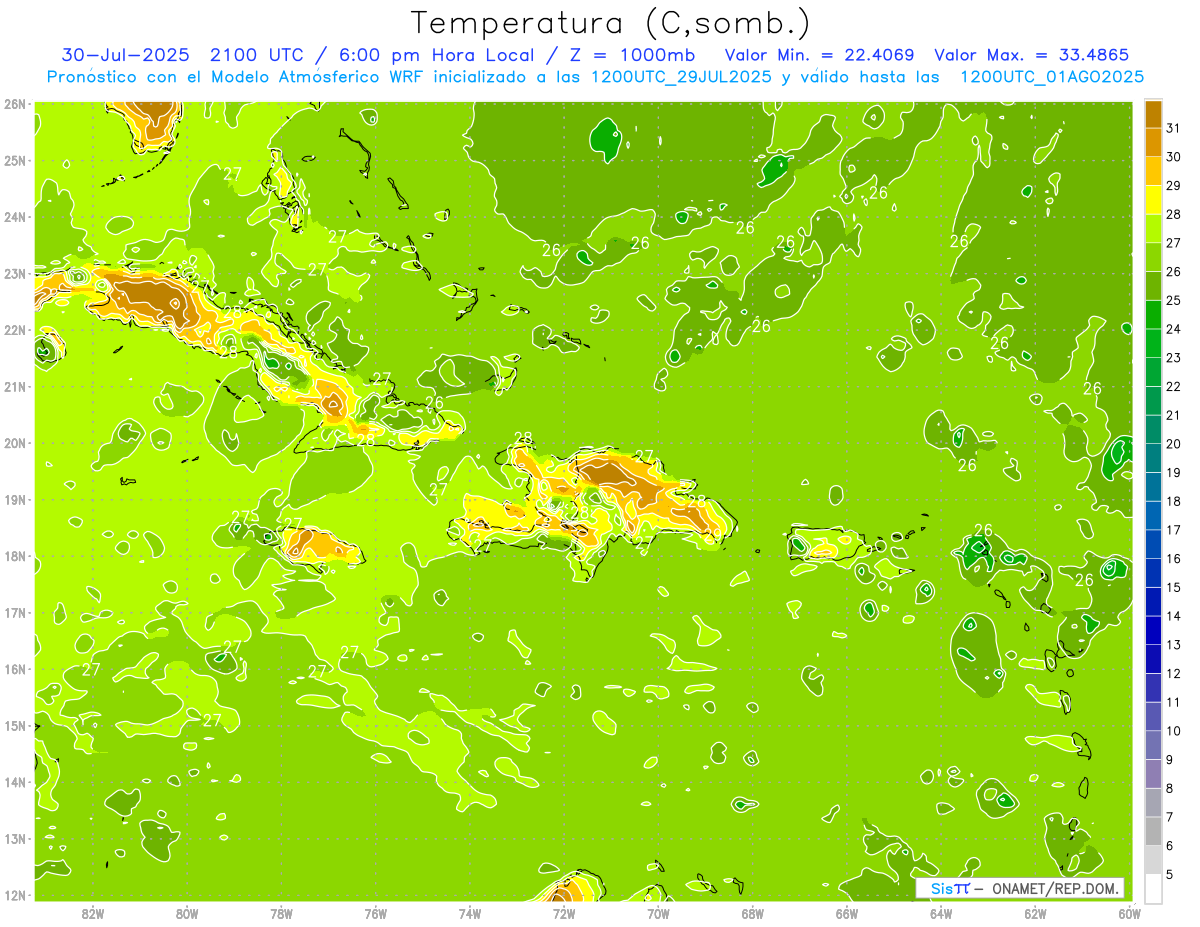Click the 80W longitude label
Viewport: 1200px width, 927px height.
[x=187, y=913]
